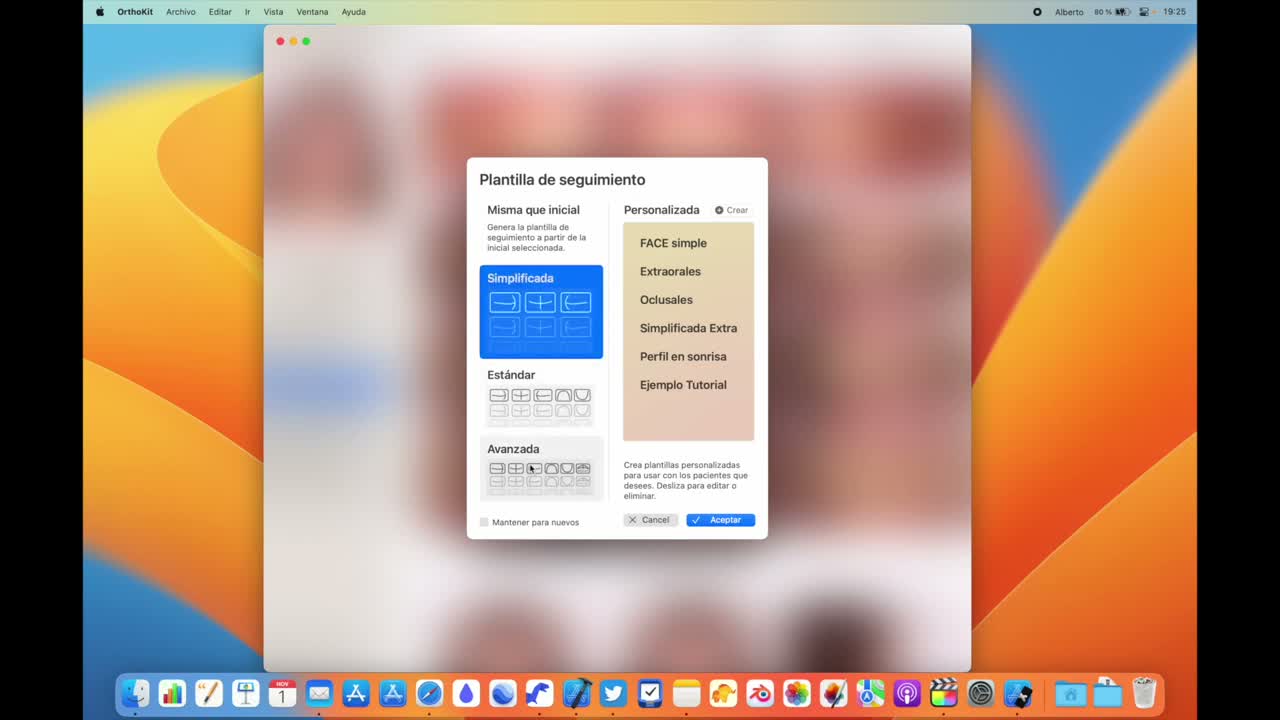The image size is (1280, 720).
Task: Open Final Cut Pro from the Dock
Action: click(x=944, y=693)
